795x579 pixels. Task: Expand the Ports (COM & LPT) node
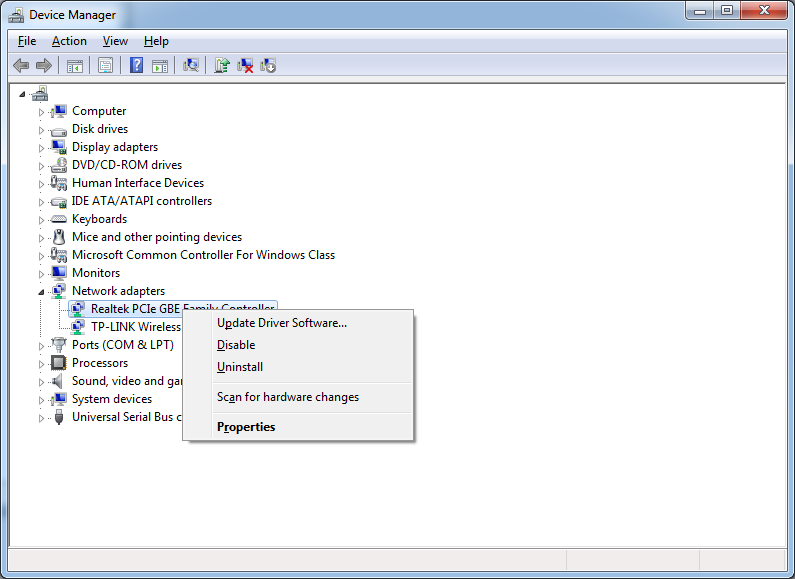coord(42,346)
